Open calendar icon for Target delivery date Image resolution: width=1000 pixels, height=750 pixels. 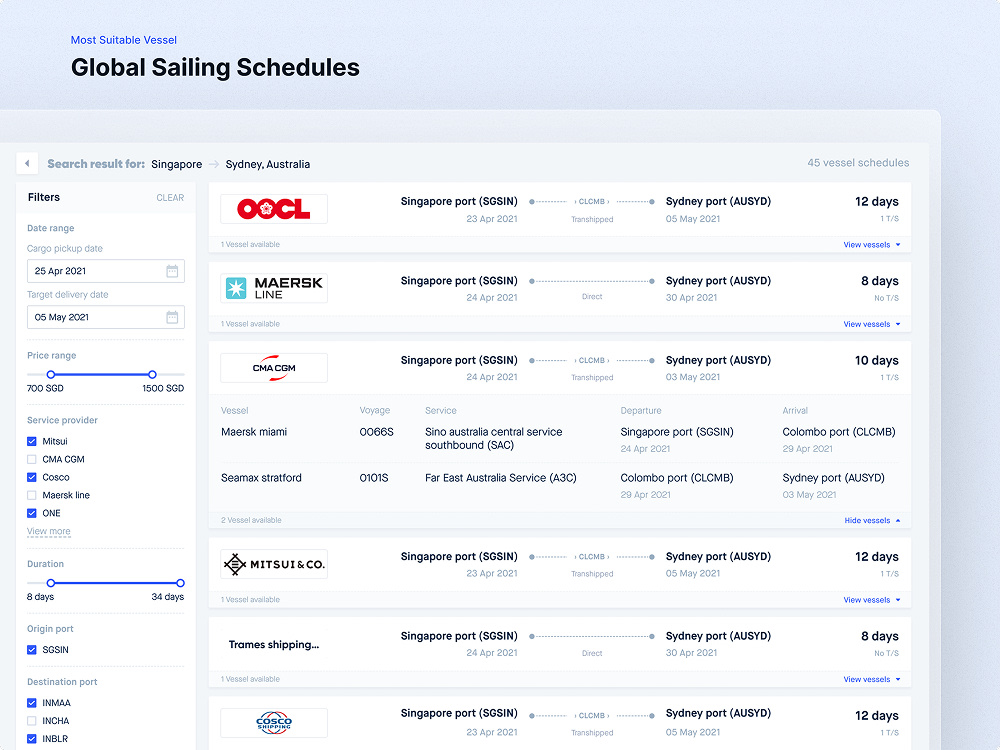[172, 317]
